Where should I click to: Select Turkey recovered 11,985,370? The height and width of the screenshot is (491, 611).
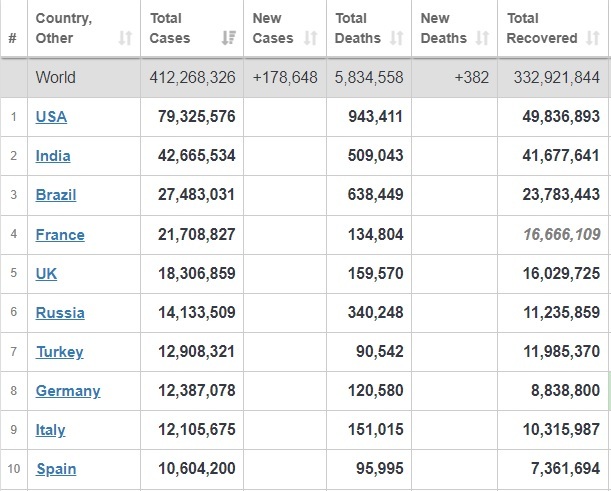(x=561, y=351)
